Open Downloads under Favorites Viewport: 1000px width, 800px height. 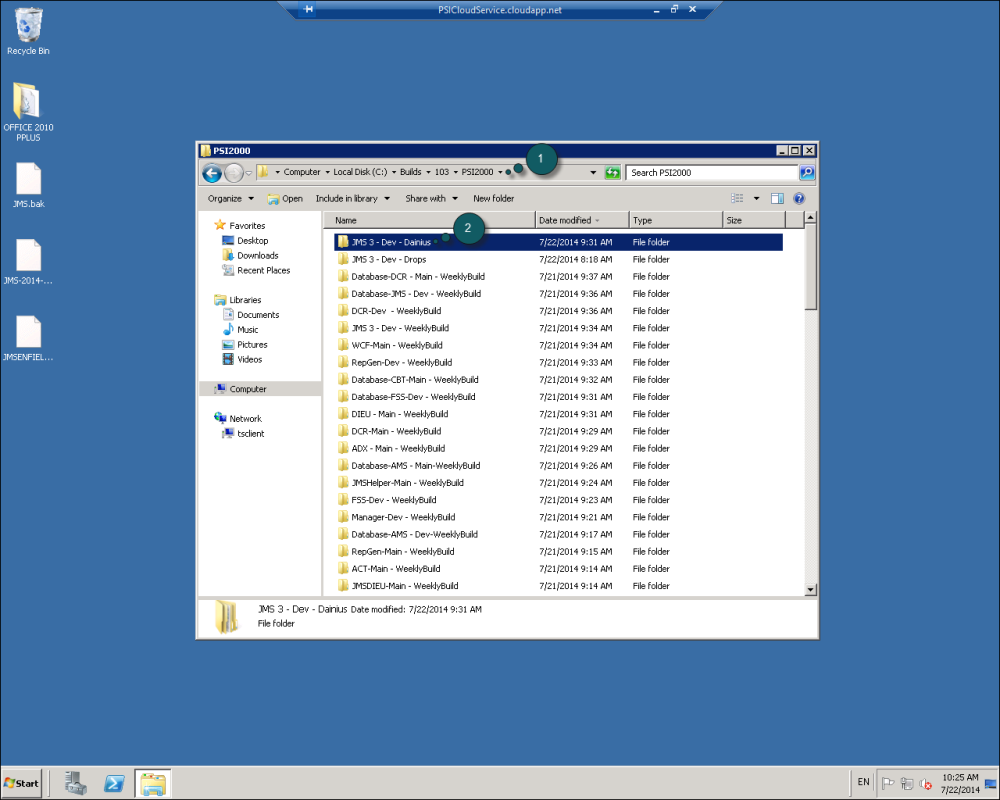258,255
